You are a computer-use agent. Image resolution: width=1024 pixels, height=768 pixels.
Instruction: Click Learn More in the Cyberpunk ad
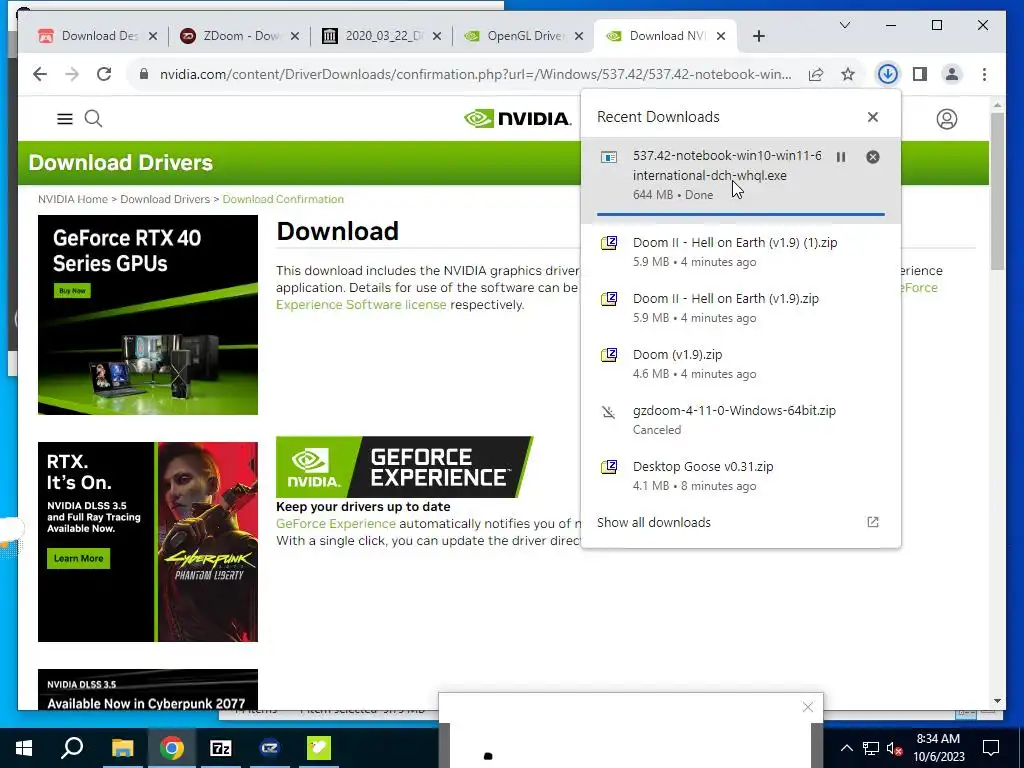coord(78,558)
